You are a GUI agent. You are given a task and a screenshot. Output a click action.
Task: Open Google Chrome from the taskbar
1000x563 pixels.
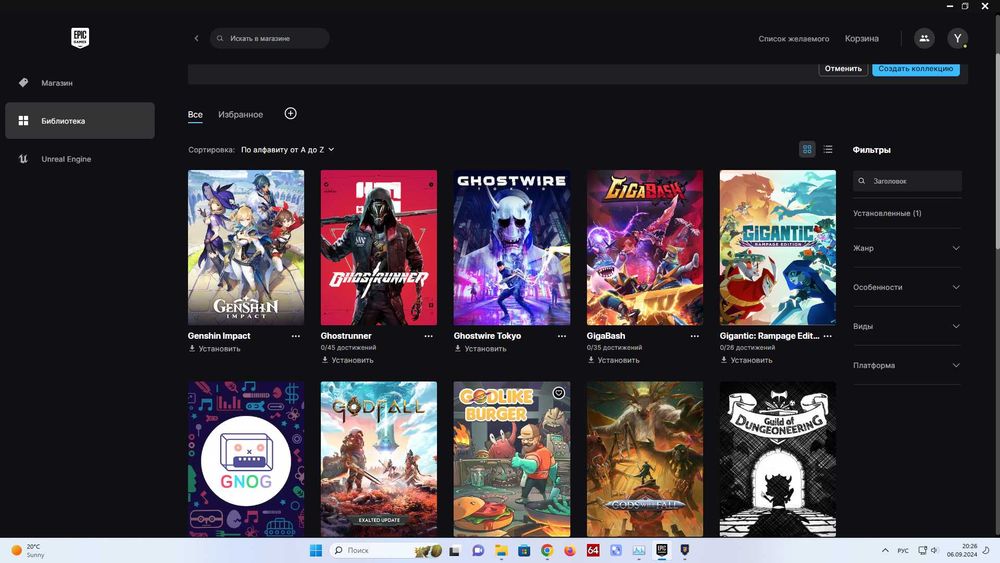[x=547, y=550]
